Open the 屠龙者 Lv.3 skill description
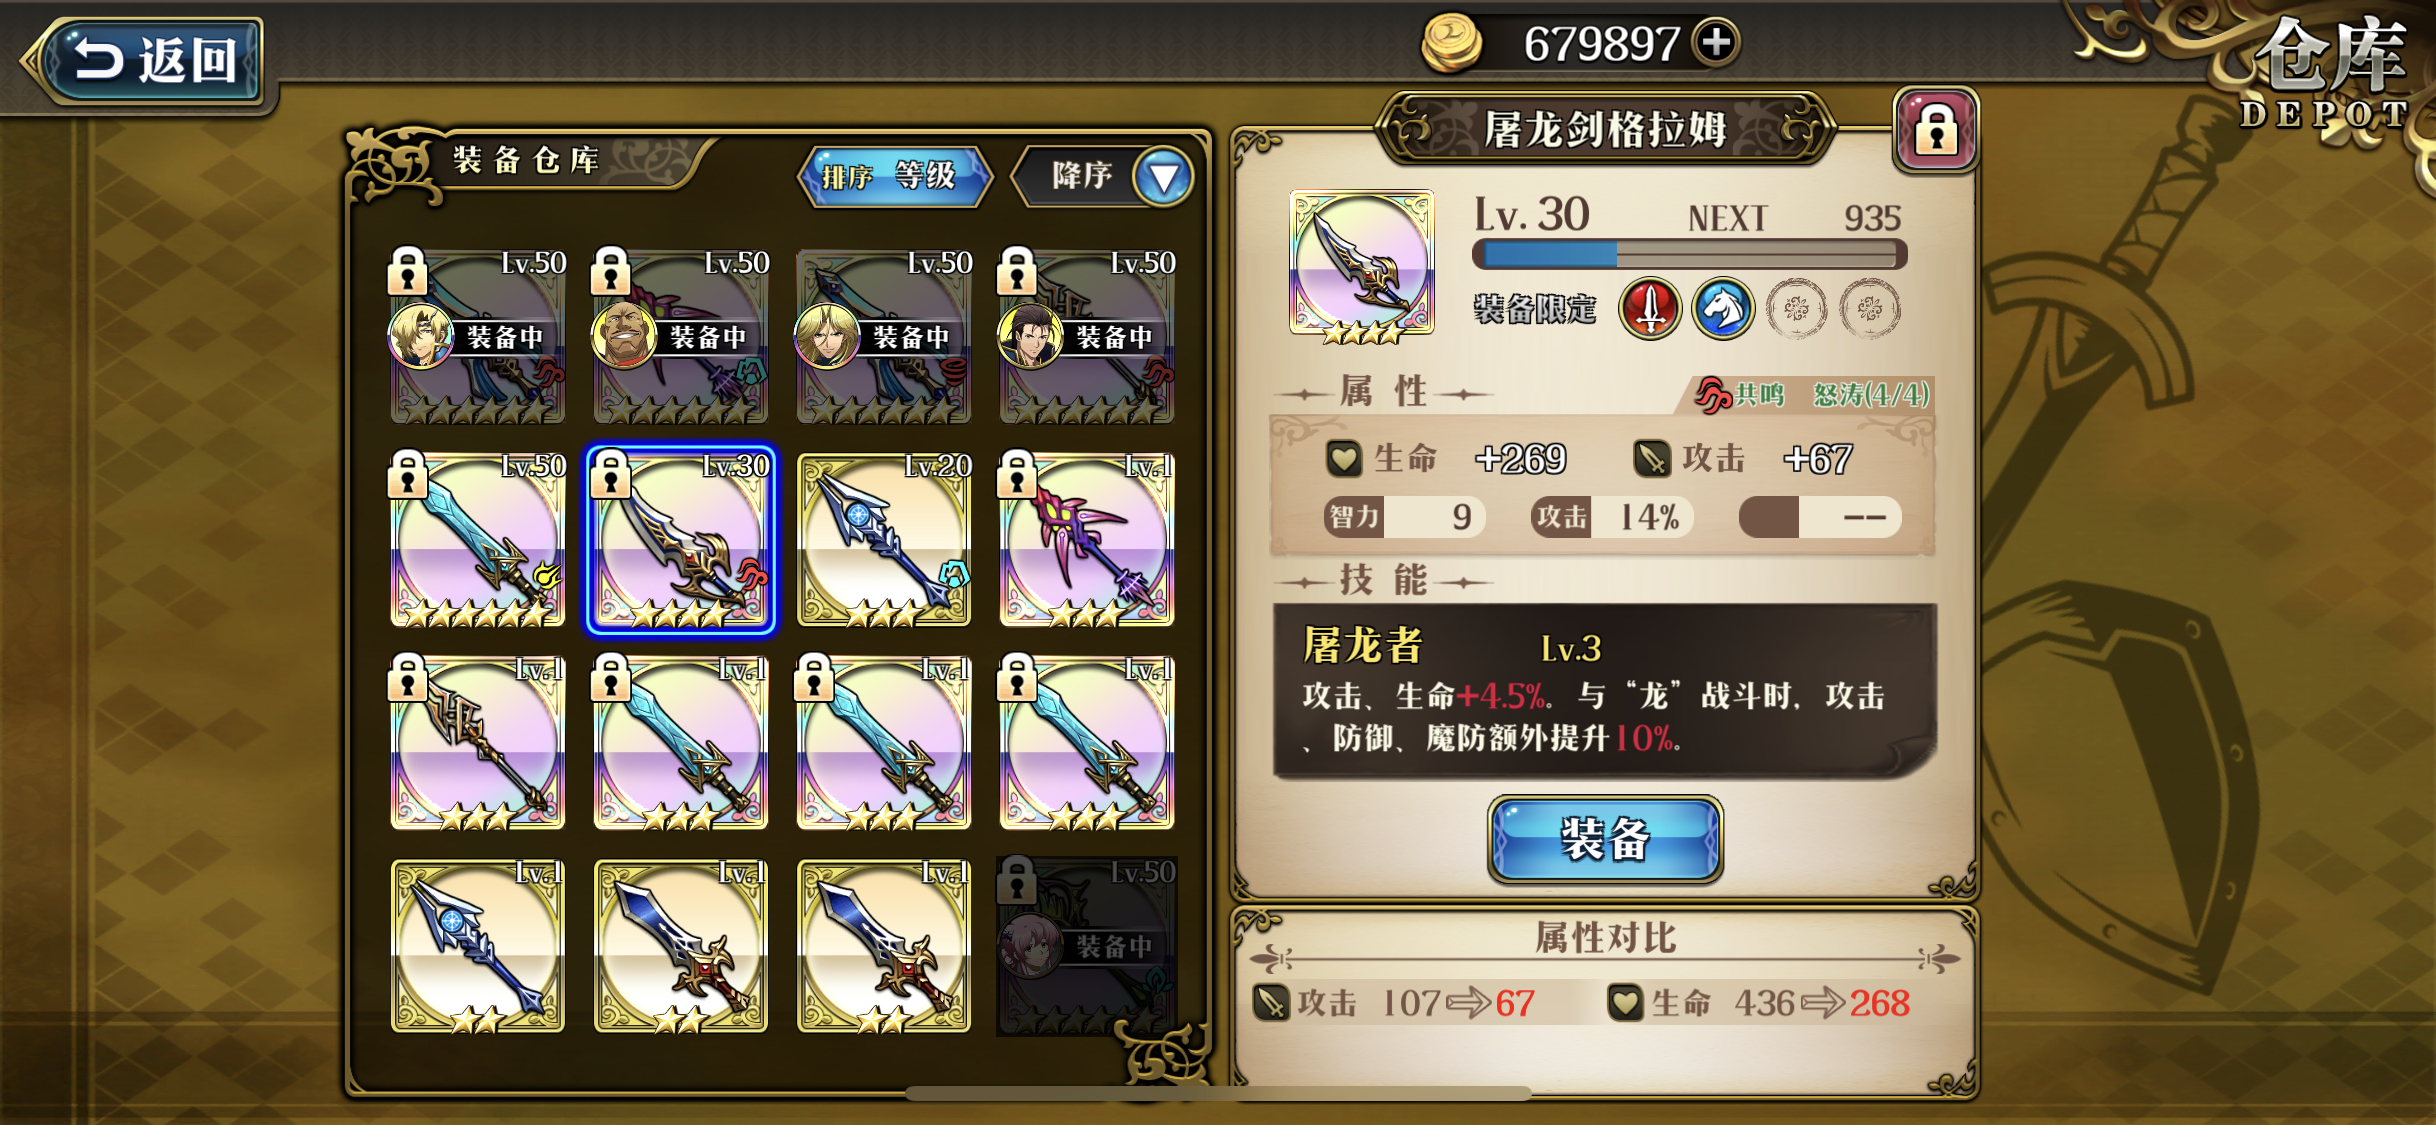The width and height of the screenshot is (2436, 1125). coord(1604,691)
